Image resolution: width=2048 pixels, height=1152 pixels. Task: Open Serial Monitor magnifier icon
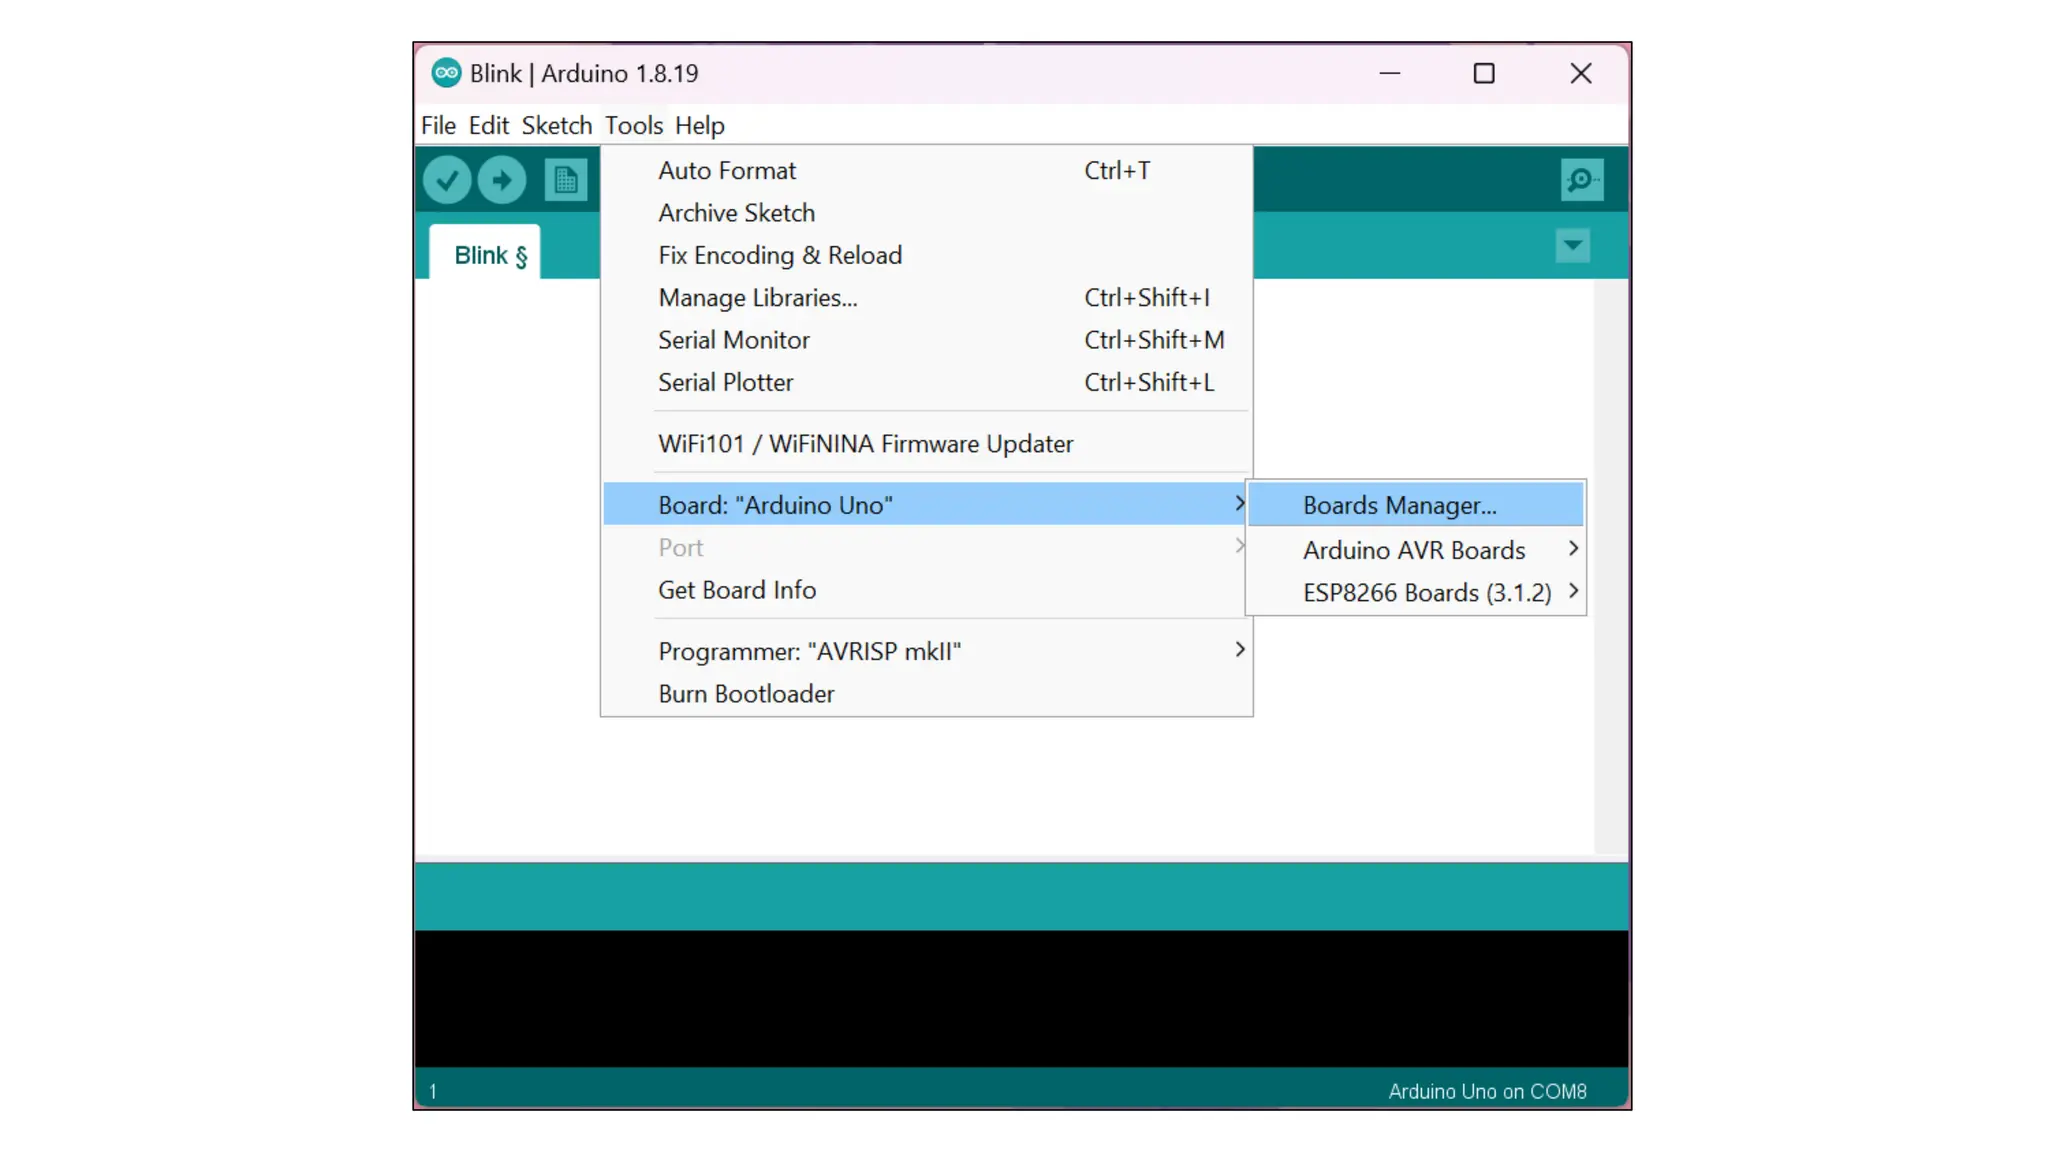point(1581,180)
